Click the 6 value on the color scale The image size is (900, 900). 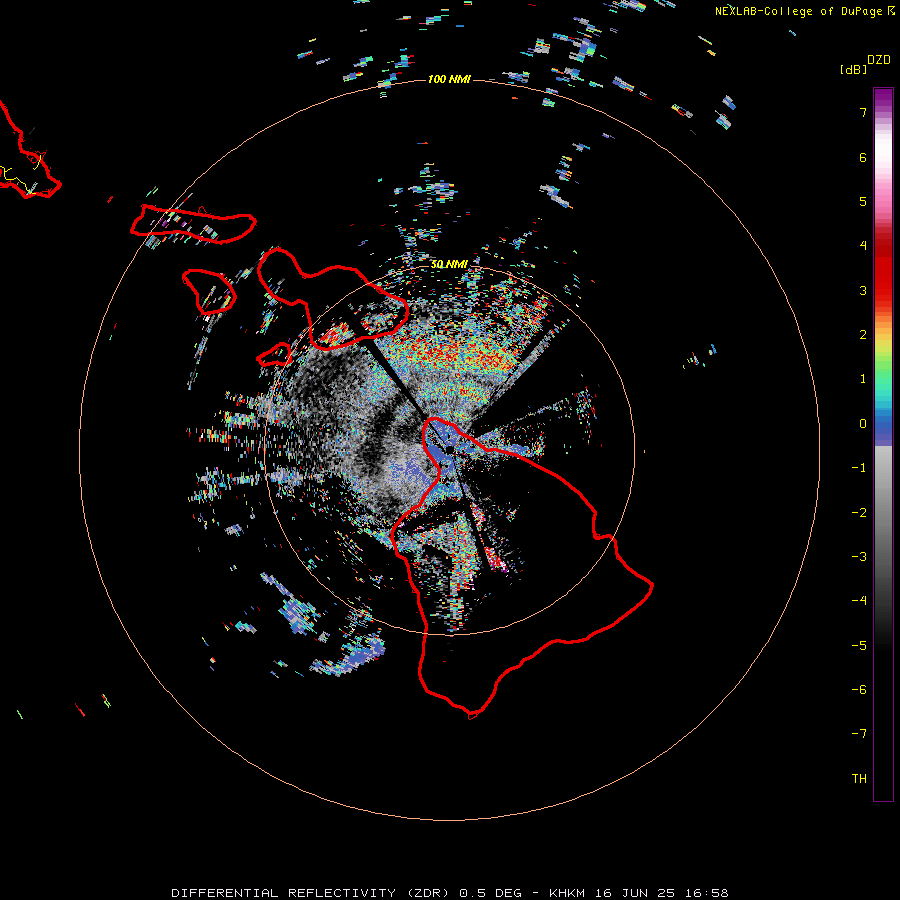click(x=863, y=157)
